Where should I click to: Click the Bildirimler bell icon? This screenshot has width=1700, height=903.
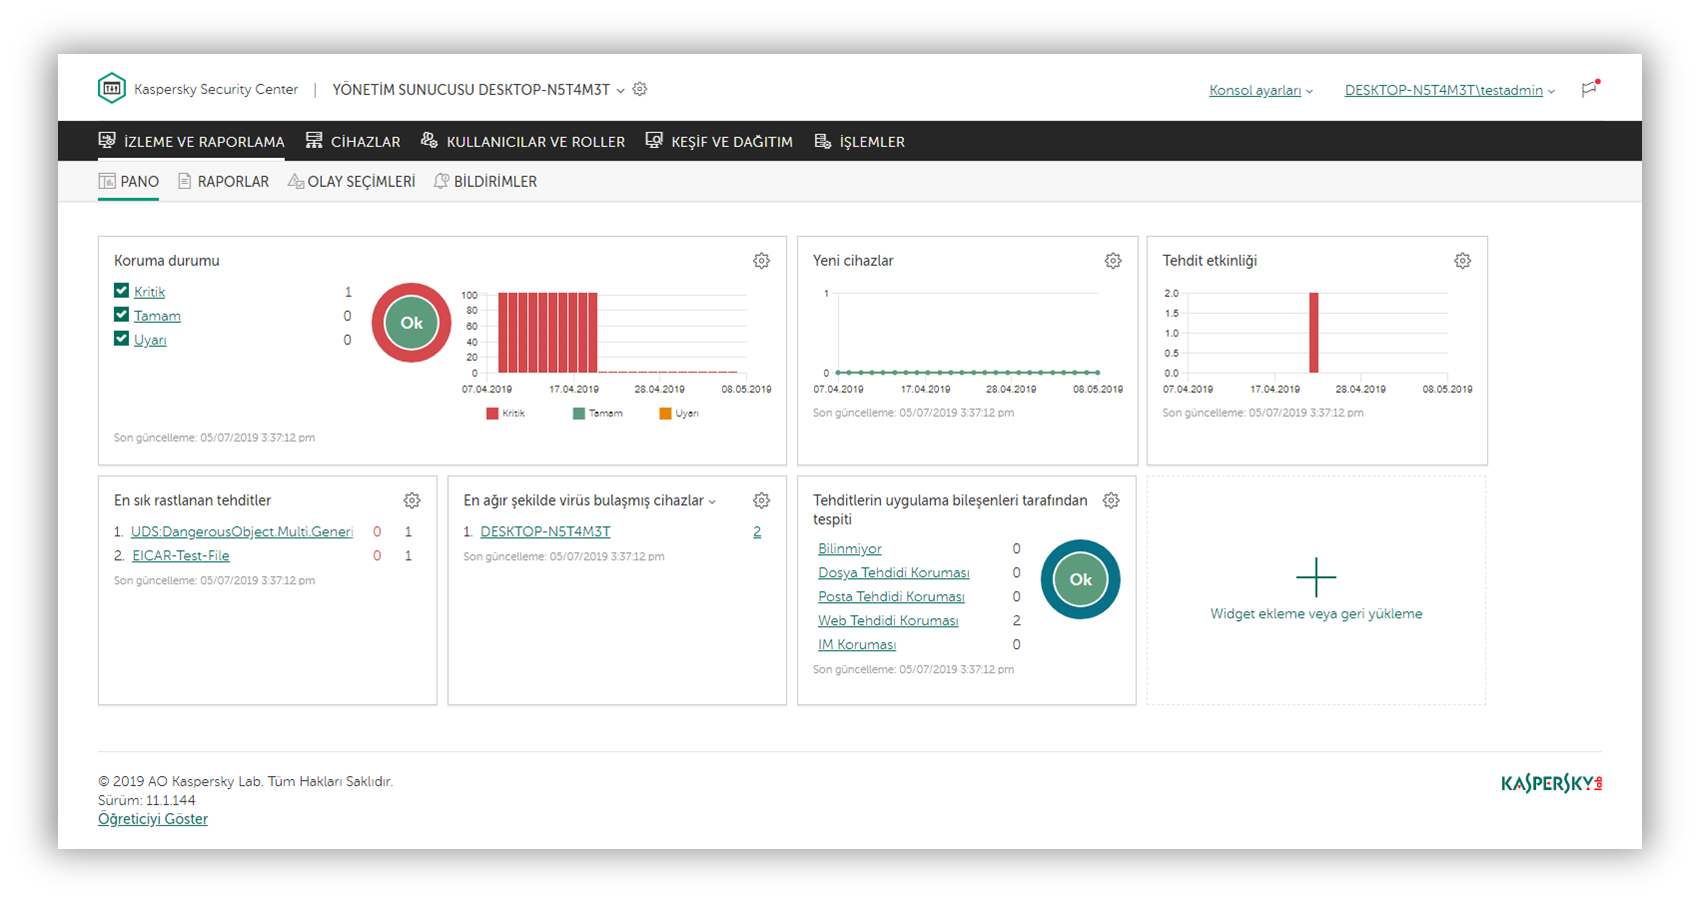(441, 181)
